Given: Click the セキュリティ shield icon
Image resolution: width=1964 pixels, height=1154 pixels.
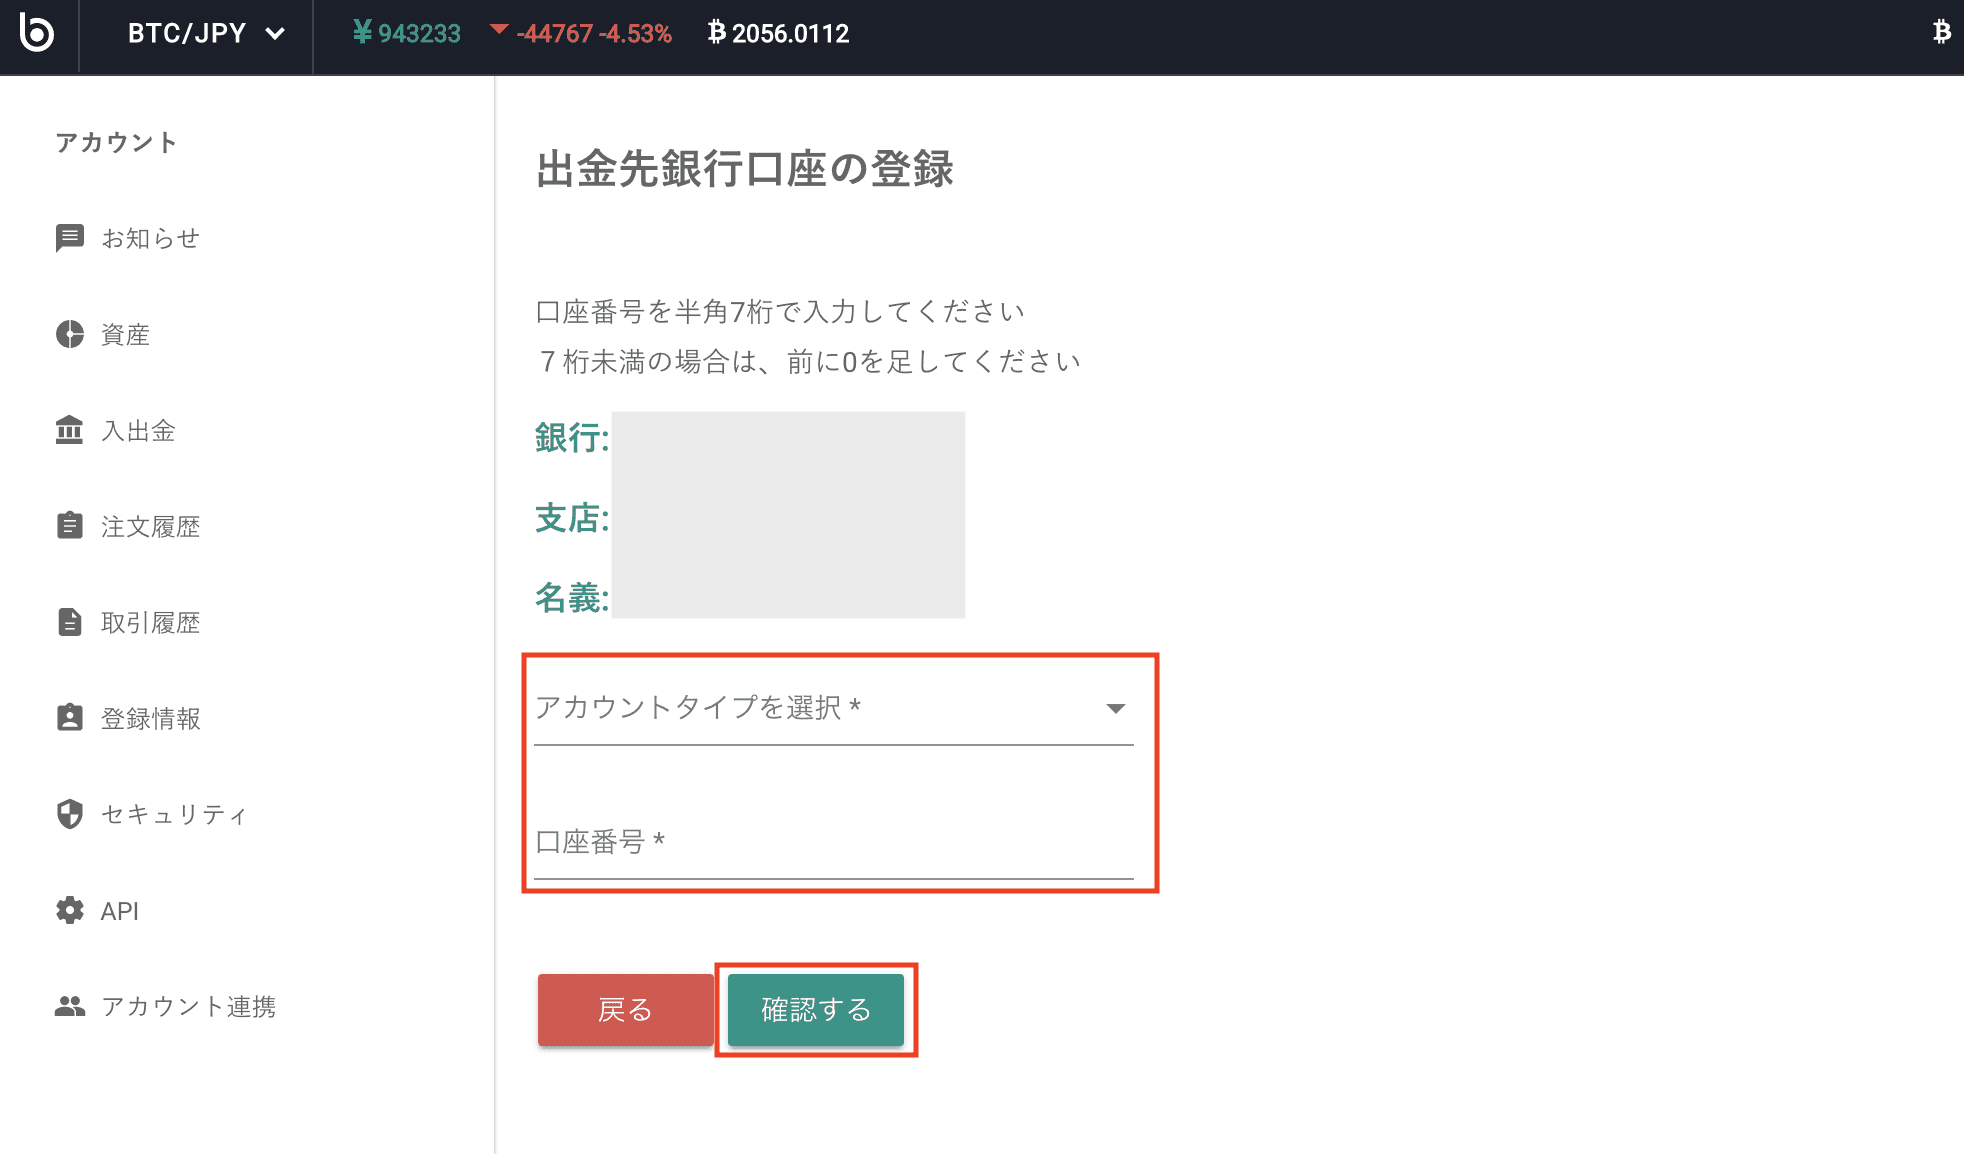Looking at the screenshot, I should pyautogui.click(x=69, y=814).
